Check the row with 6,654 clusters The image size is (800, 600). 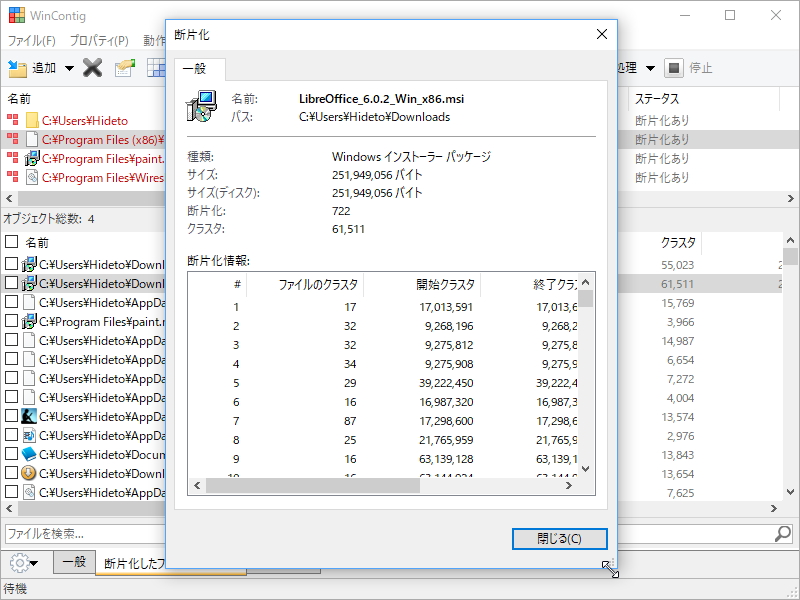11,359
